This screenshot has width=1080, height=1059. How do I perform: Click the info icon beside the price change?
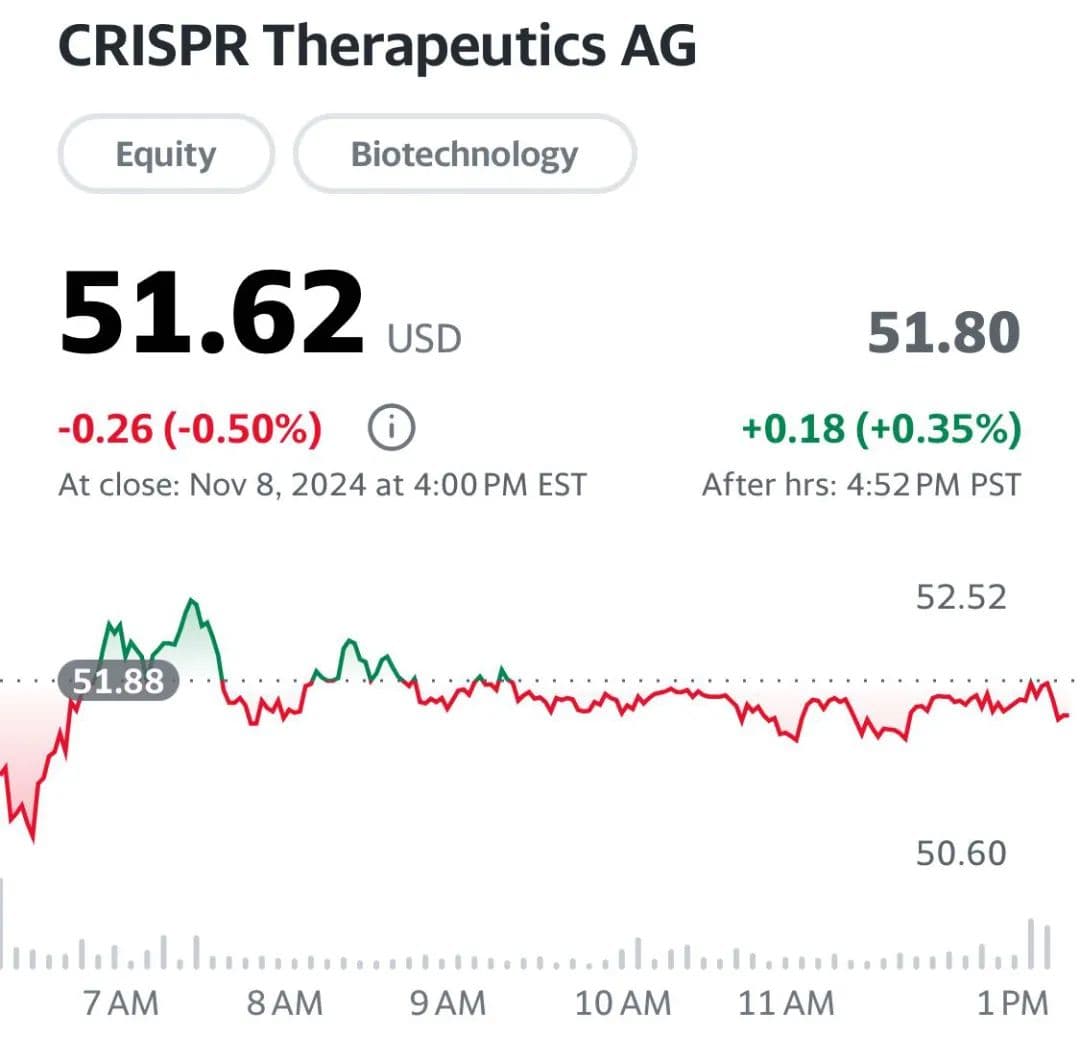(x=392, y=429)
